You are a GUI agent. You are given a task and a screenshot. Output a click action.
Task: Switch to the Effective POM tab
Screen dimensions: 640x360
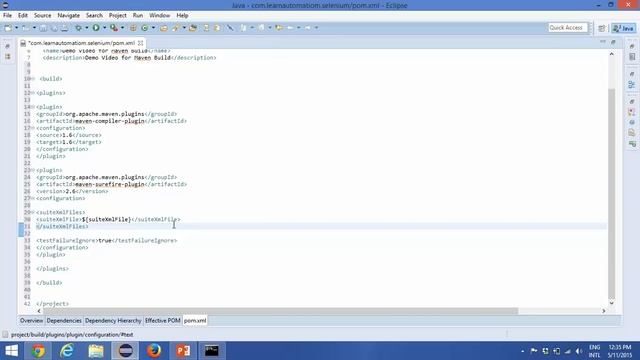162,321
